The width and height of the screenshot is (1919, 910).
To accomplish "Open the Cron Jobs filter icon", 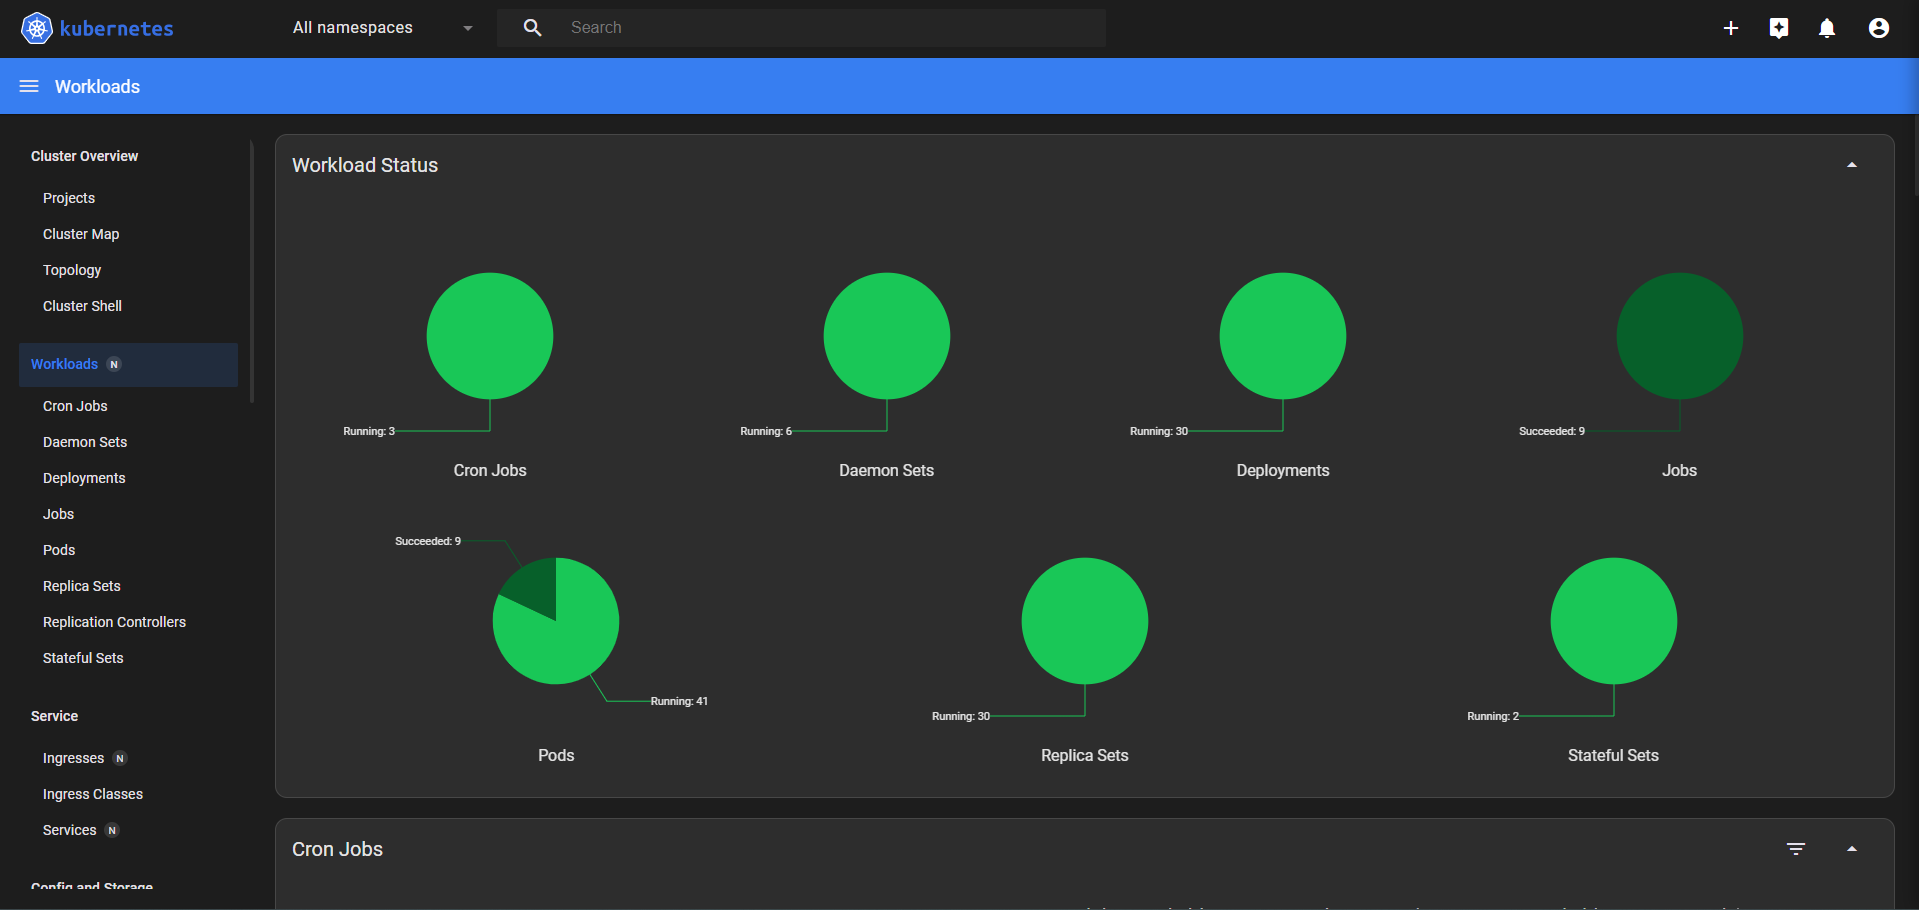I will point(1796,848).
